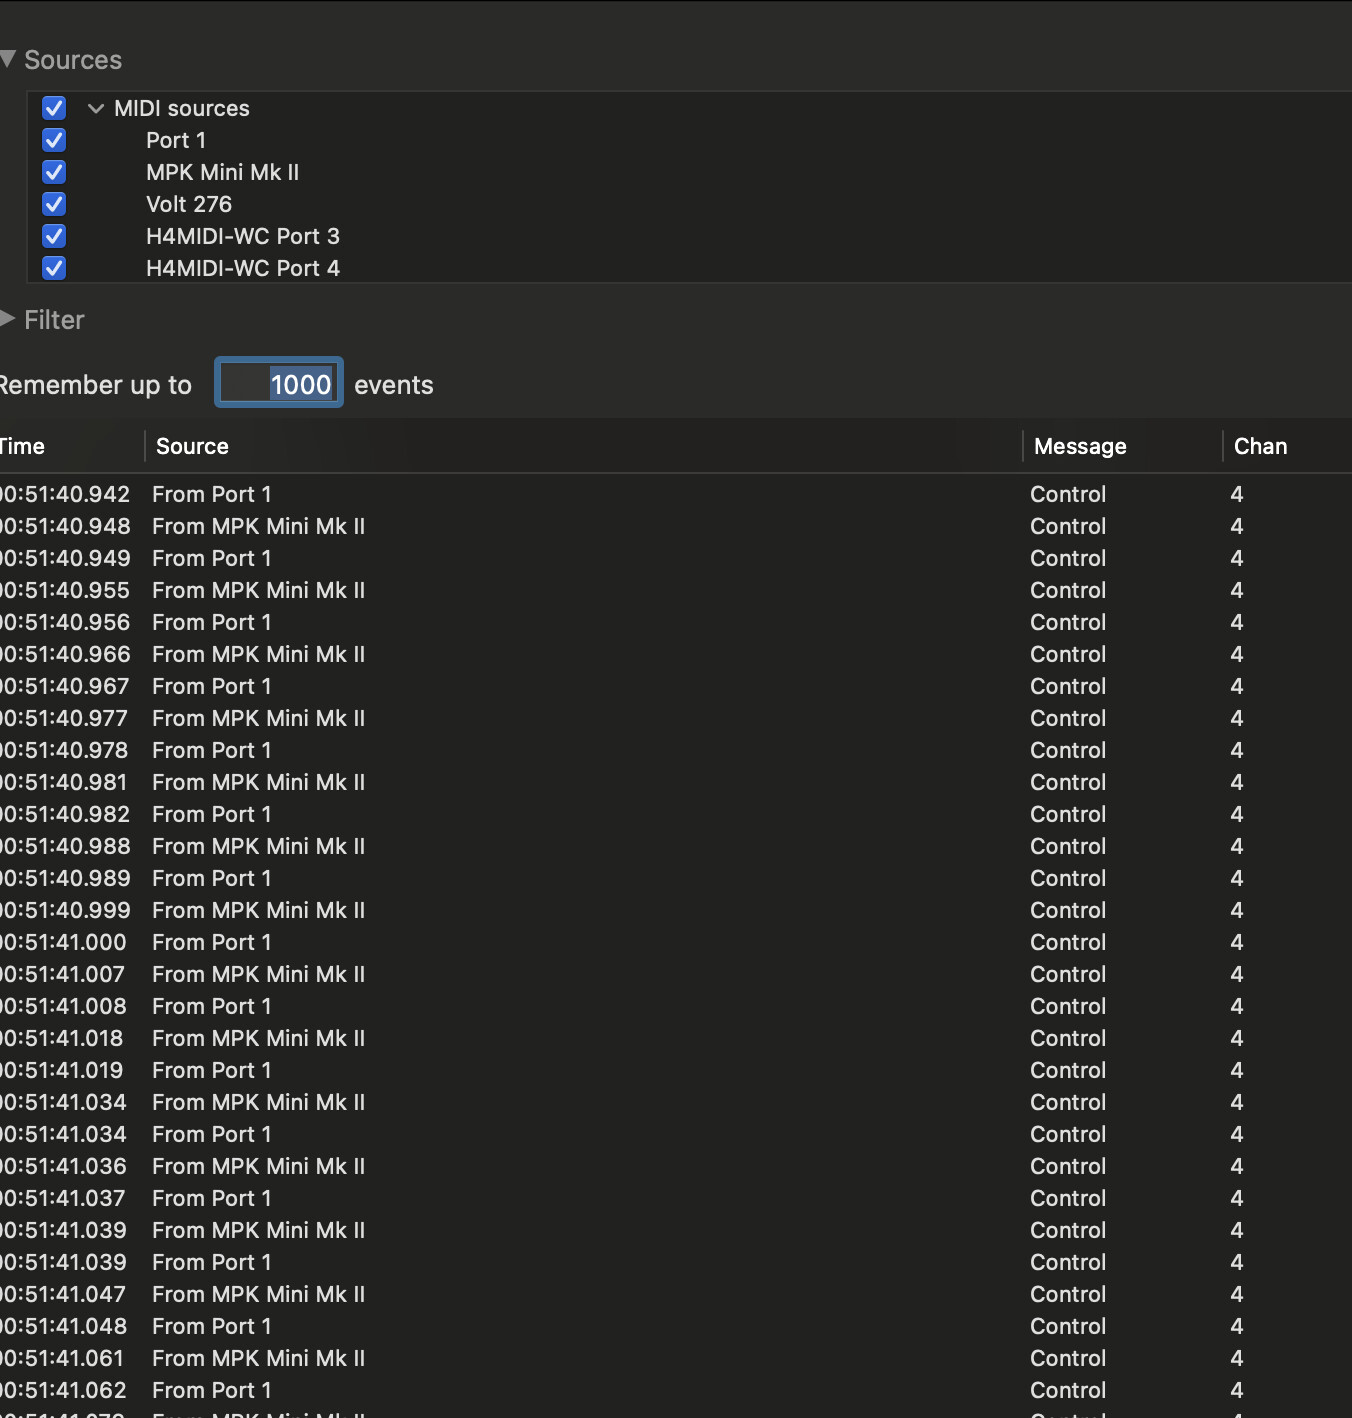
Task: Collapse the Sources section triangle
Action: 8,60
